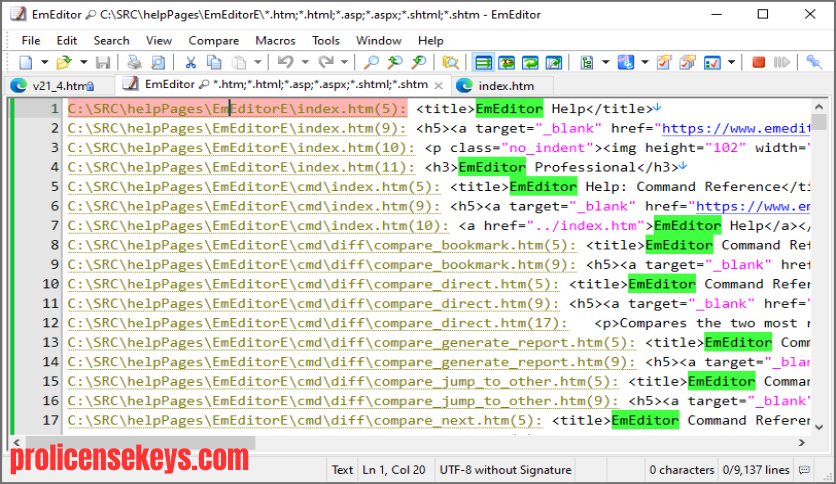Open the Edit menu
This screenshot has height=484, width=836.
click(x=67, y=41)
